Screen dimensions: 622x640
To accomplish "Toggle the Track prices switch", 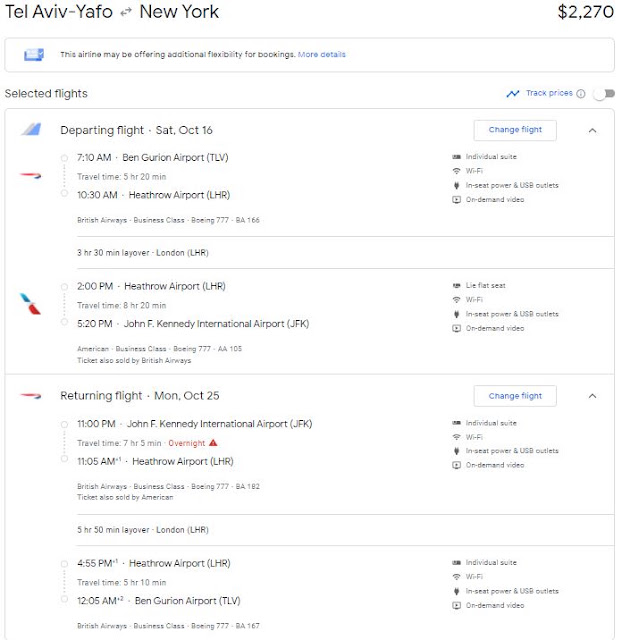I will pyautogui.click(x=604, y=94).
